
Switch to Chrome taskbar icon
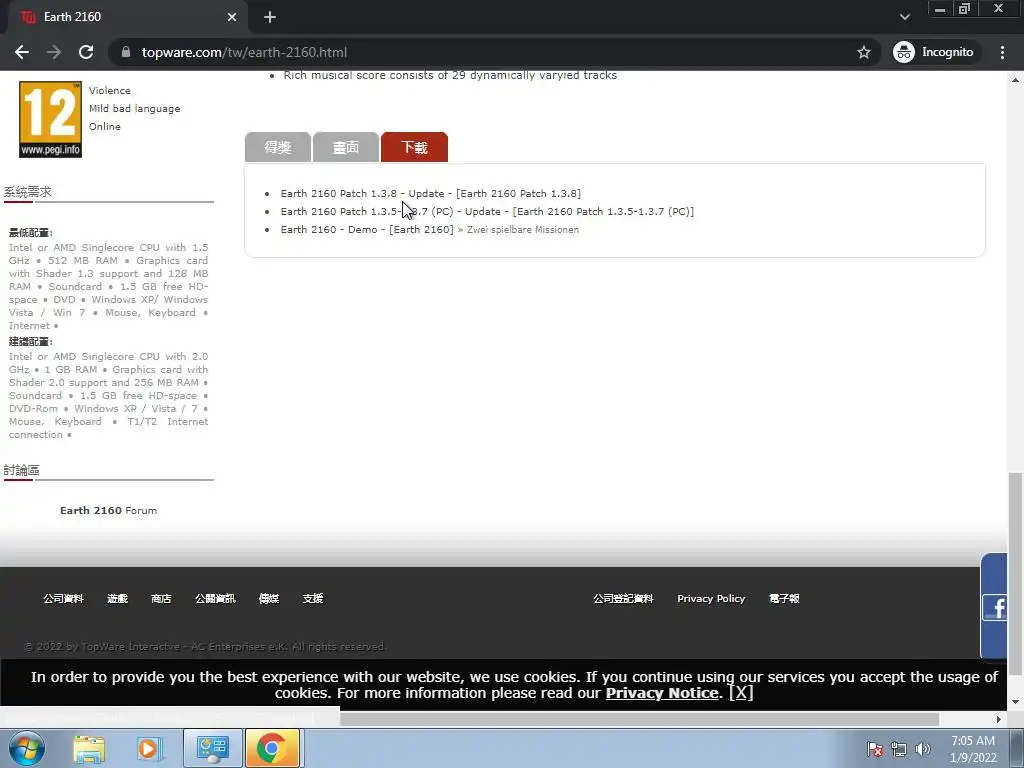[x=272, y=748]
